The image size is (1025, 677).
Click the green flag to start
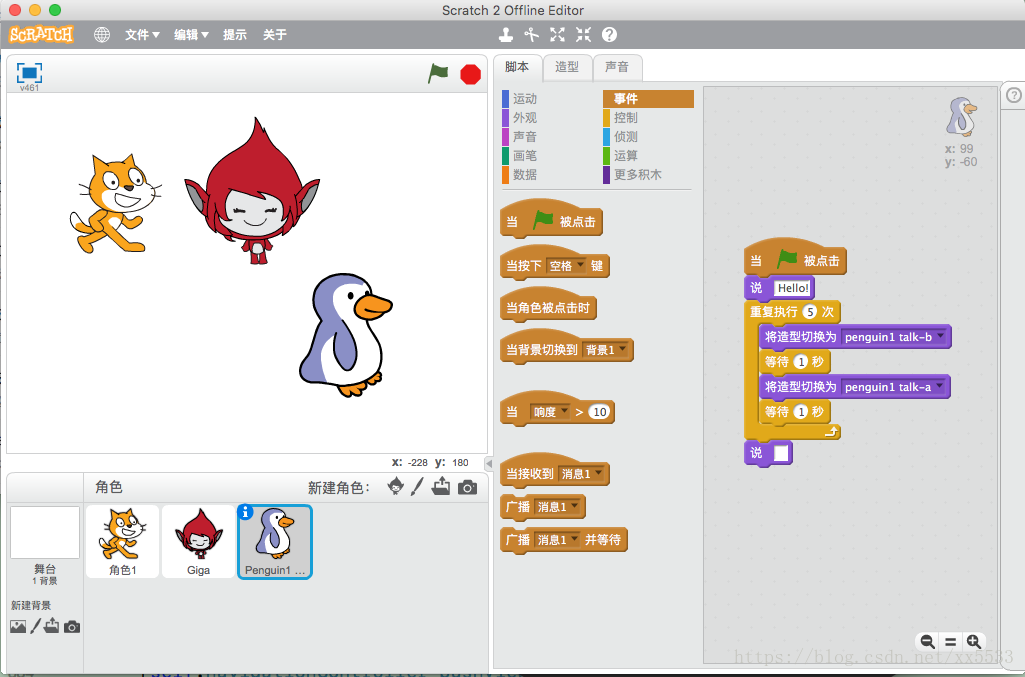(438, 73)
